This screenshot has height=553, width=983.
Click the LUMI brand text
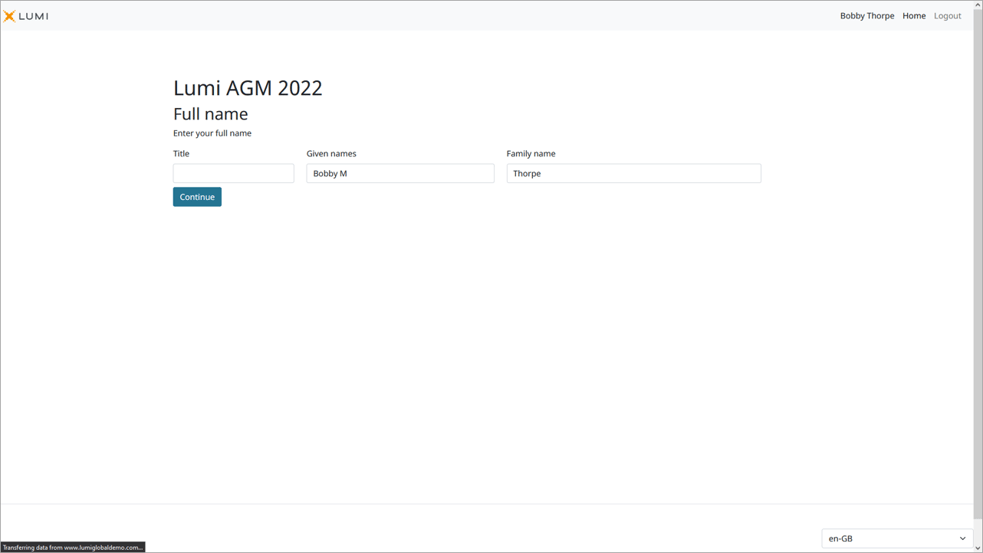point(34,16)
